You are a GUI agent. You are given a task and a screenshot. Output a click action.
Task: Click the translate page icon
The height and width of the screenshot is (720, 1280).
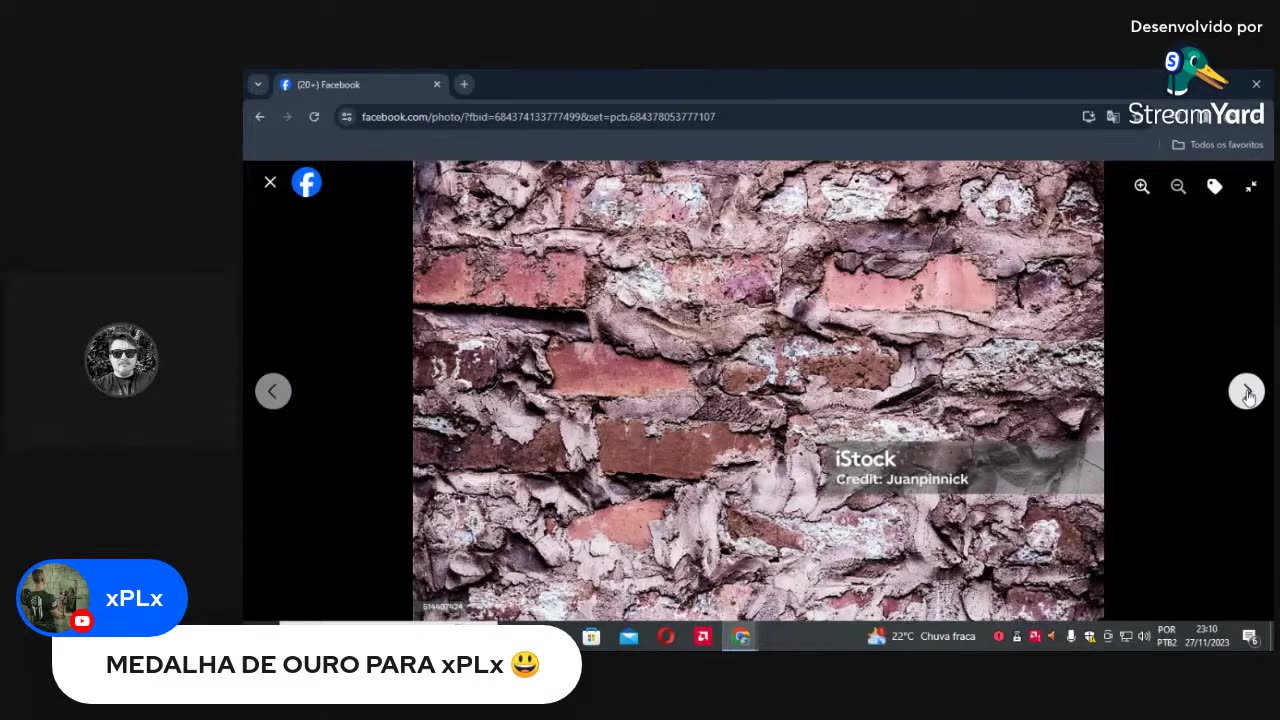[1113, 117]
